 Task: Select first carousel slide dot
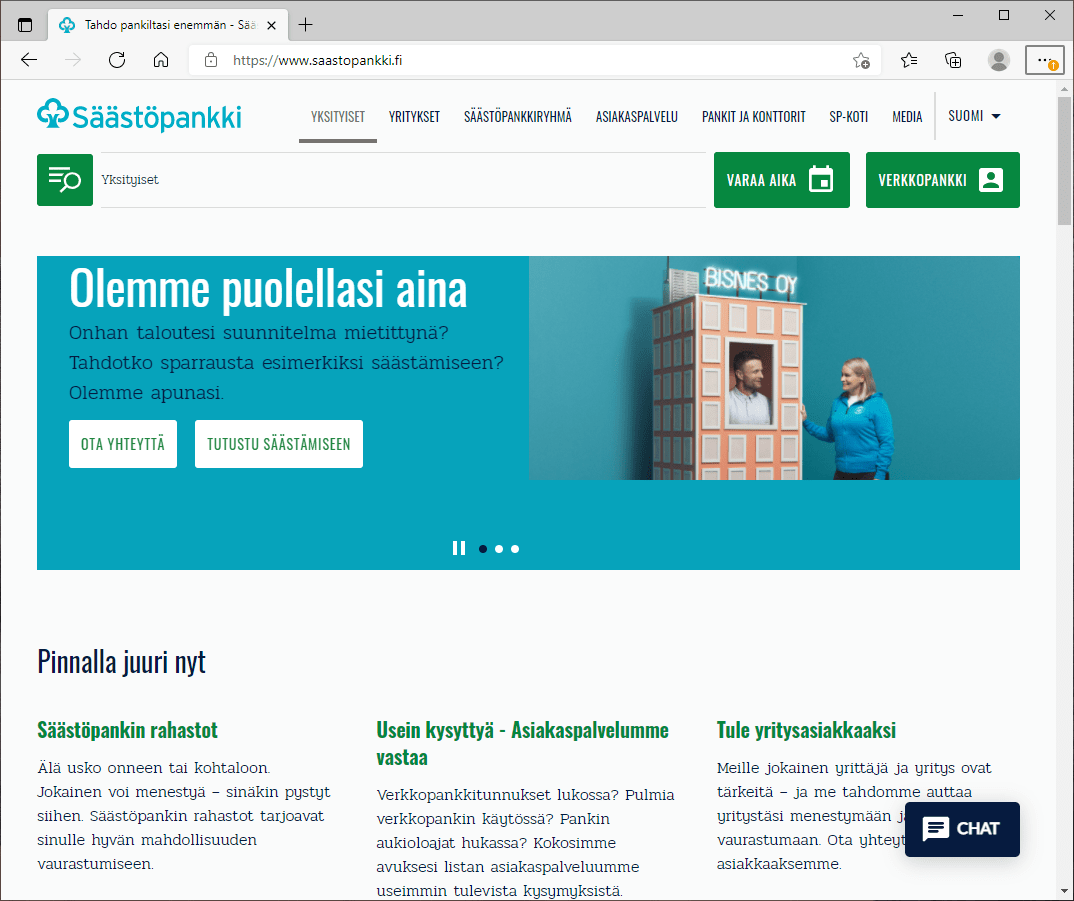pos(483,549)
